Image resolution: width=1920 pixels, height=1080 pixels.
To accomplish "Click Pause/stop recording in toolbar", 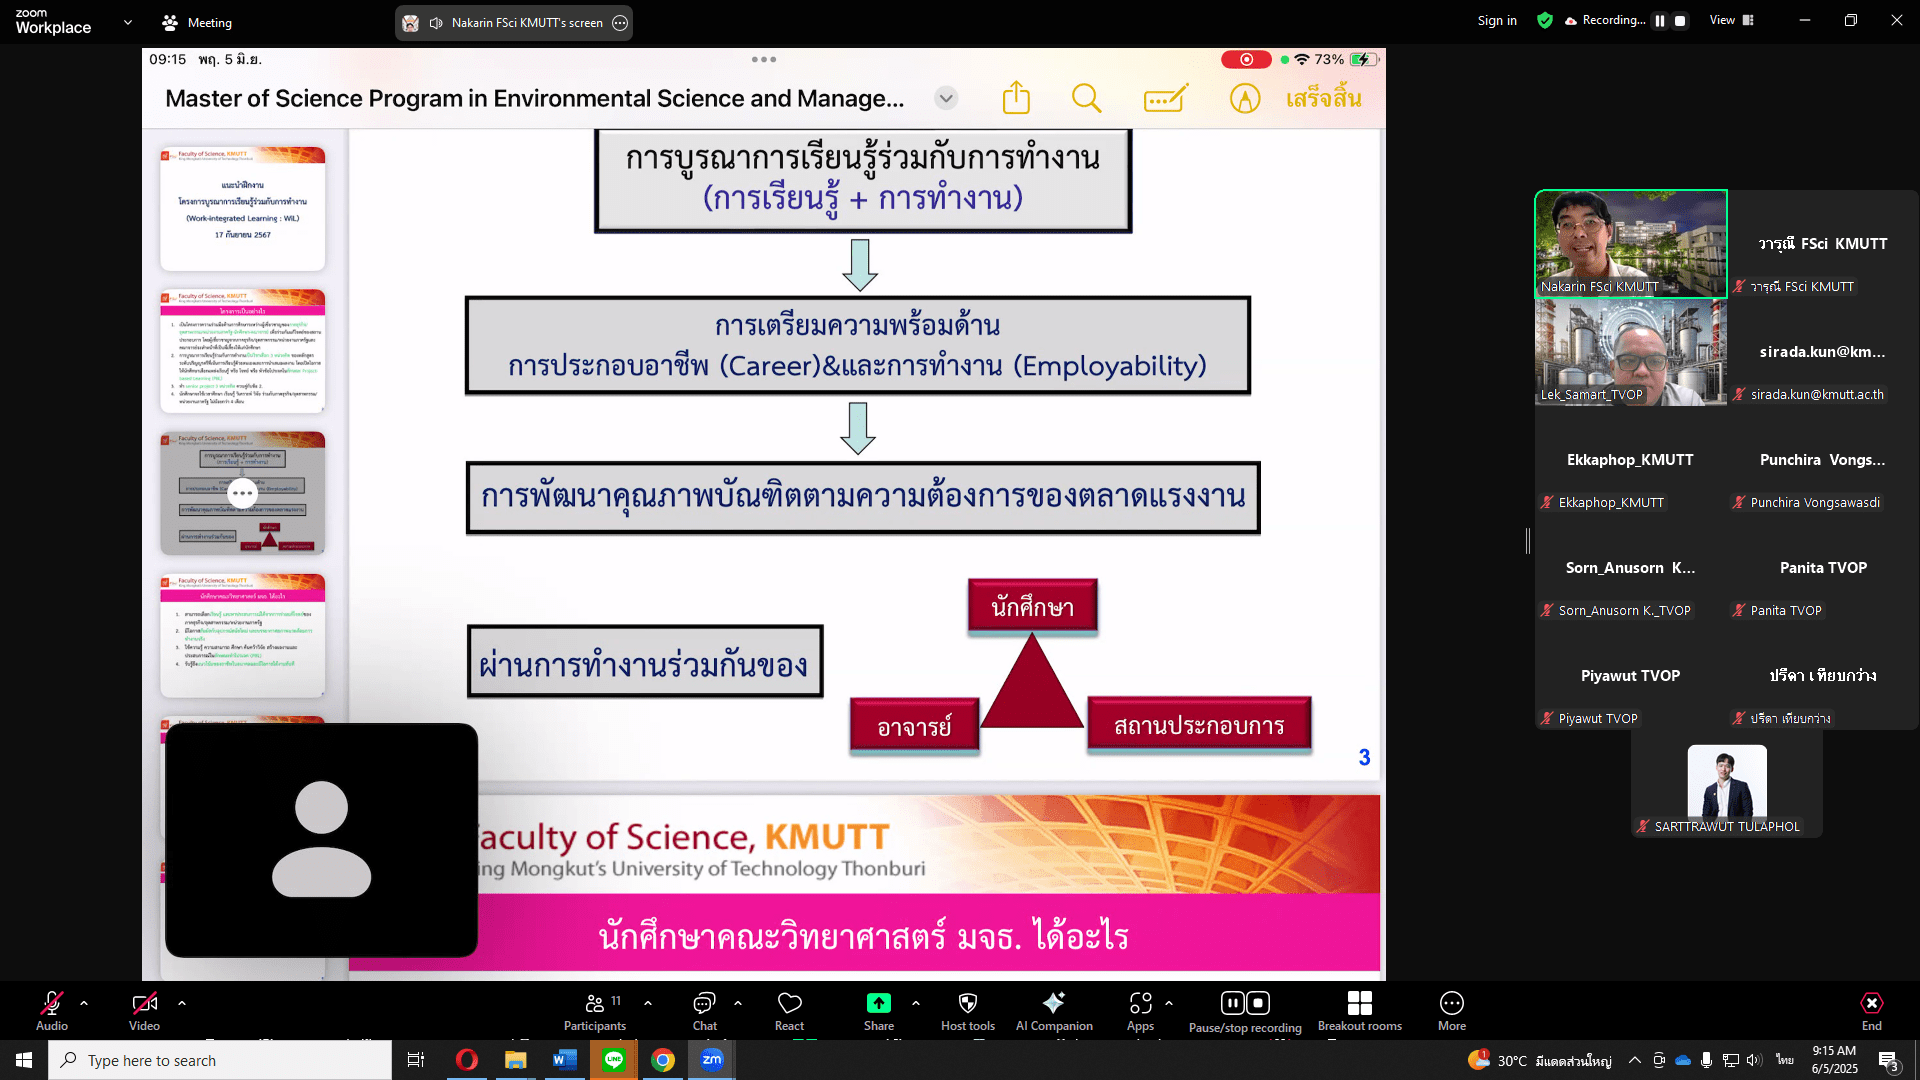I will [x=1245, y=1010].
